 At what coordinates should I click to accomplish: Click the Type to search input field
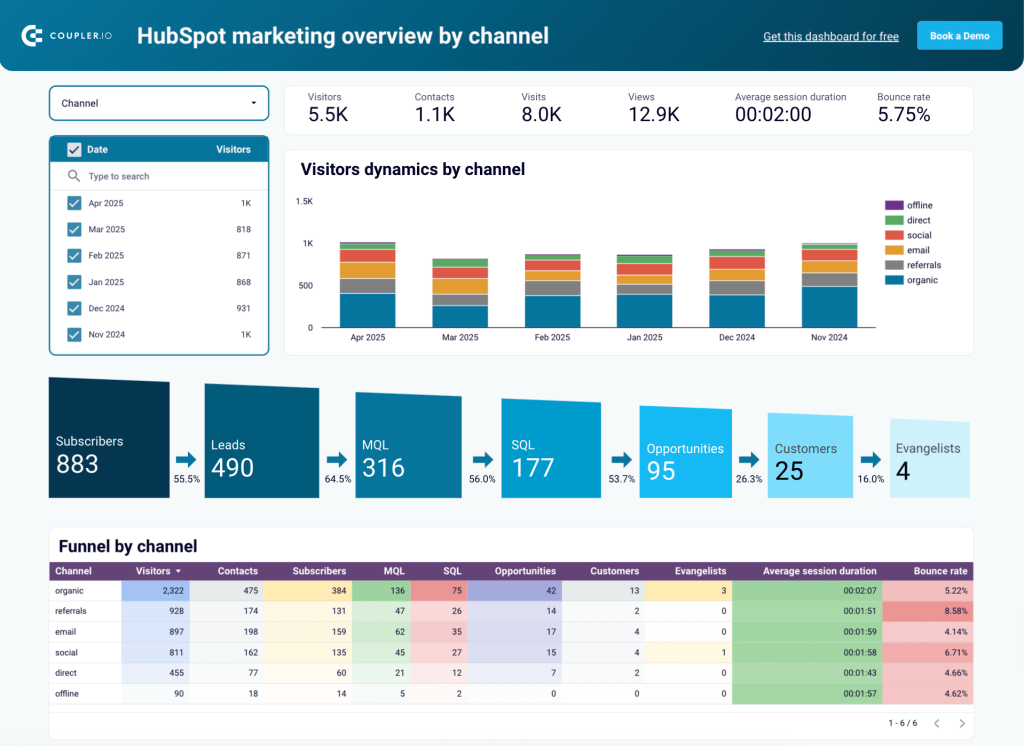click(159, 176)
